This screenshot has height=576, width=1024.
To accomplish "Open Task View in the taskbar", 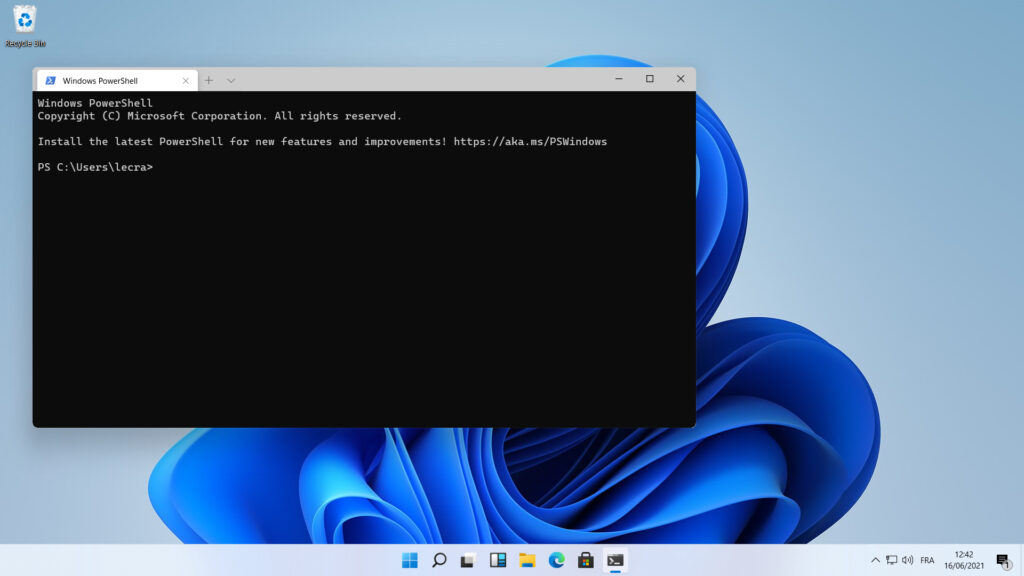I will point(468,560).
